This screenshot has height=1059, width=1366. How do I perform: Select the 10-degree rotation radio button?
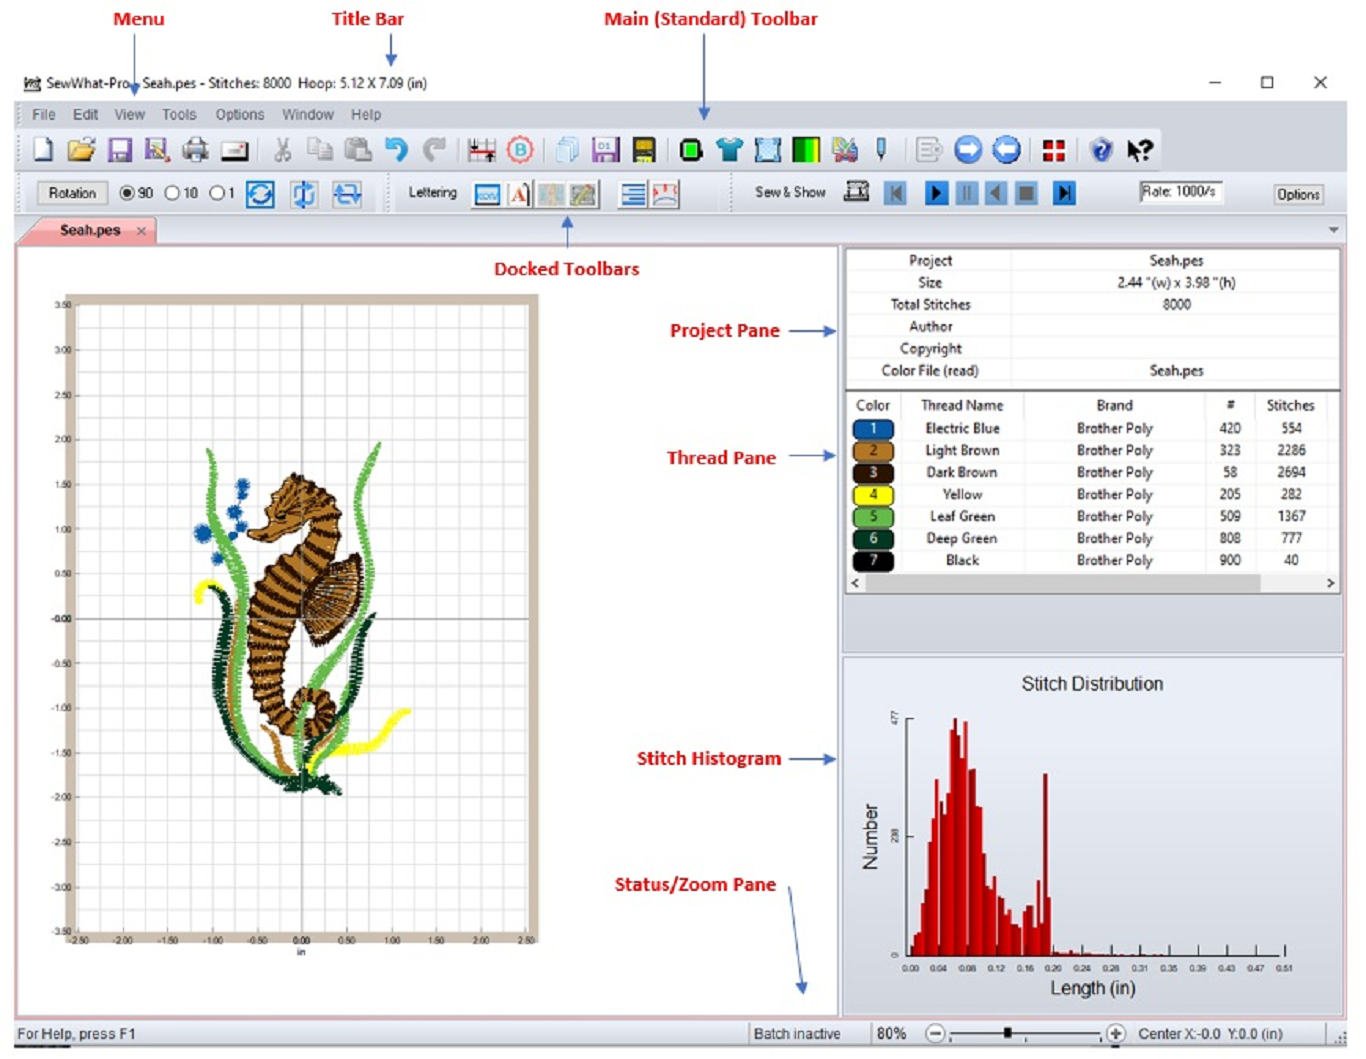172,193
